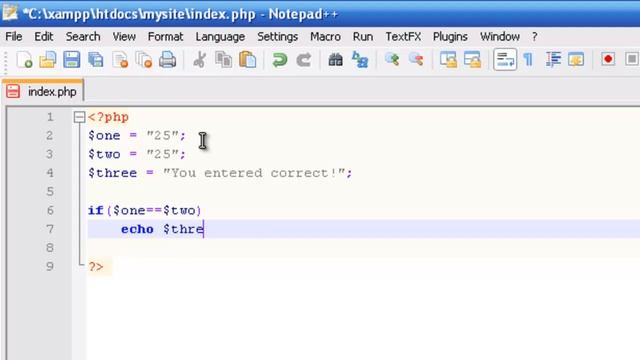Image resolution: width=640 pixels, height=360 pixels.
Task: Toggle the Show indent guide icon
Action: (553, 60)
